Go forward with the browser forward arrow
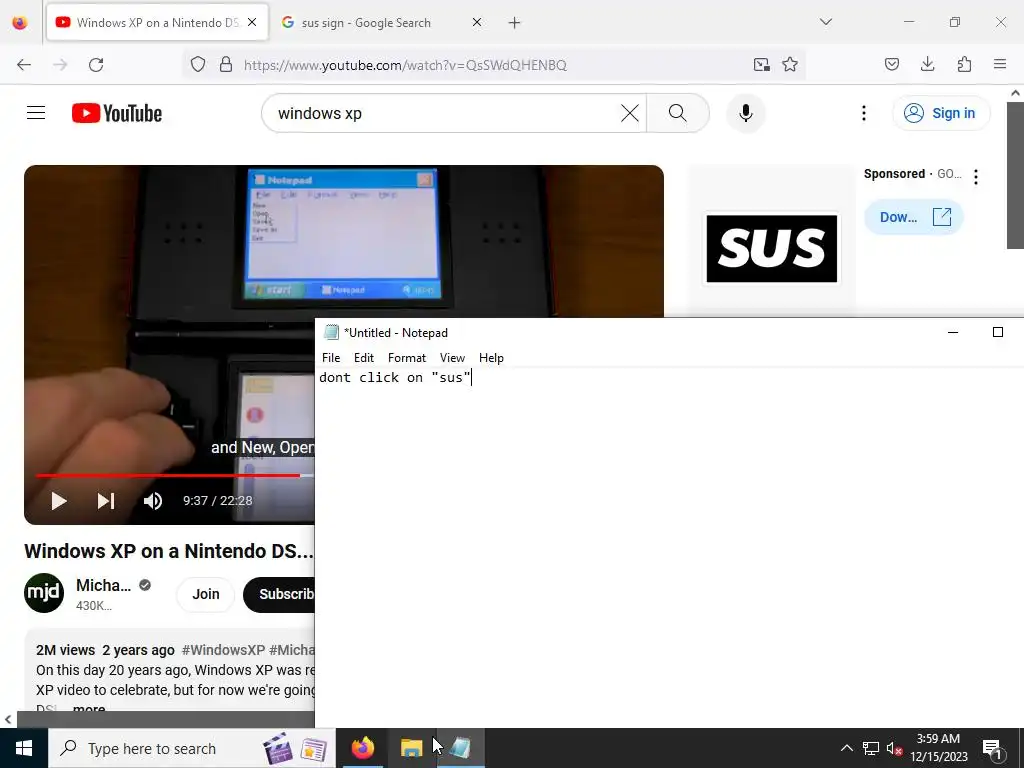The image size is (1024, 768). pyautogui.click(x=60, y=65)
